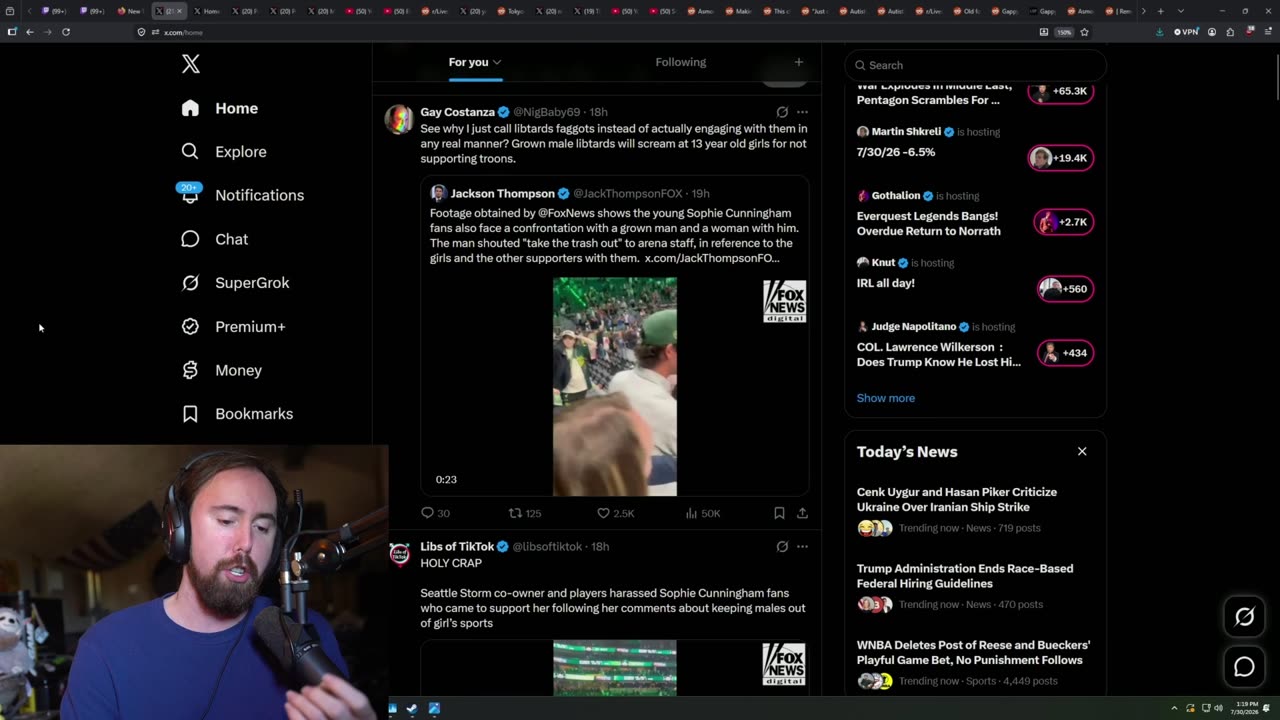The image size is (1280, 720).
Task: Go to Home in sidebar
Action: point(220,108)
